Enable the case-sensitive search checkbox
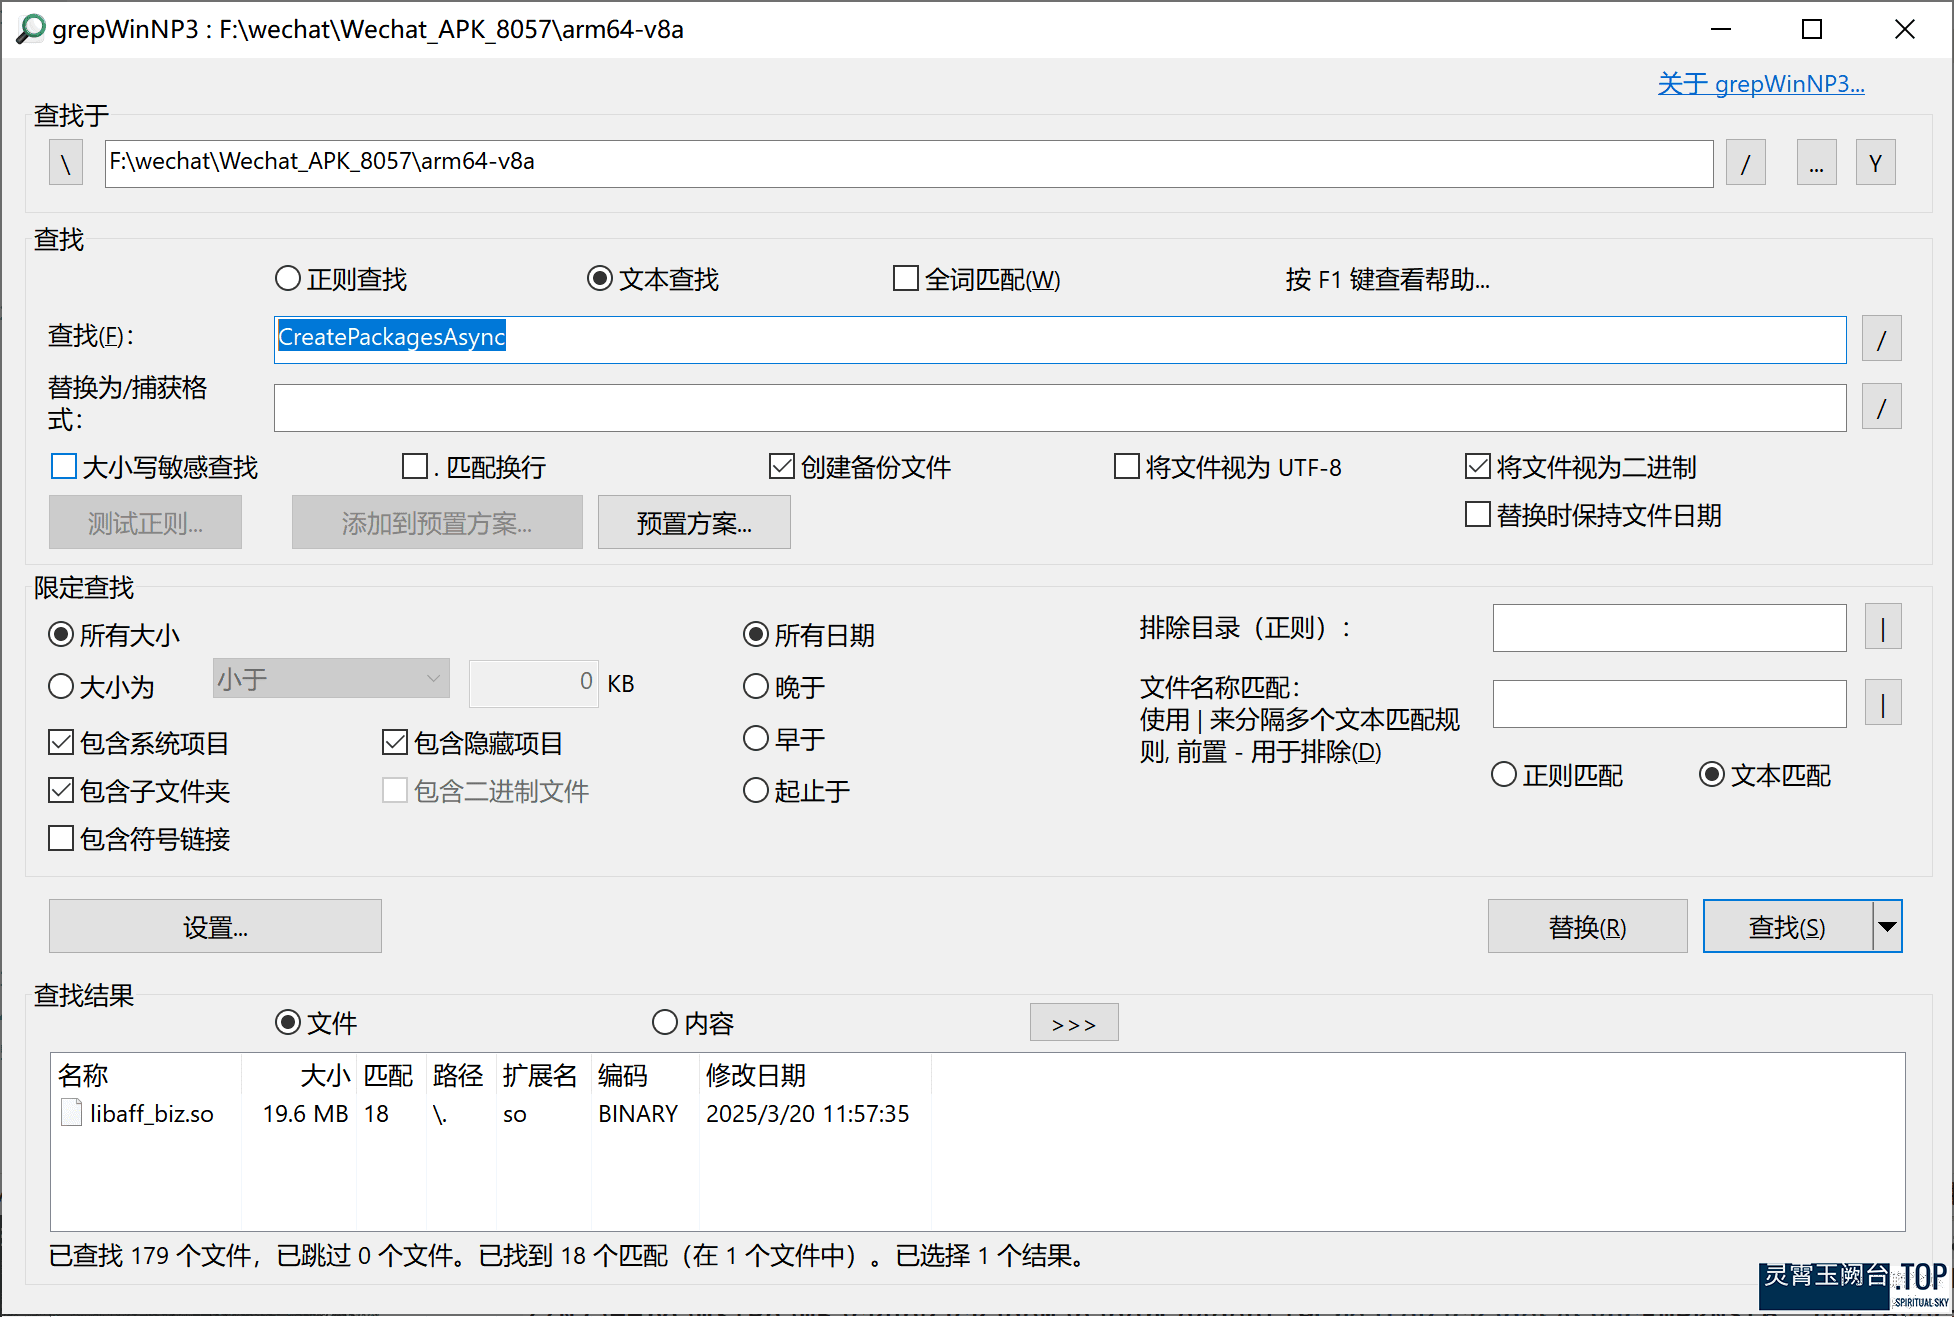1954x1317 pixels. pyautogui.click(x=64, y=467)
